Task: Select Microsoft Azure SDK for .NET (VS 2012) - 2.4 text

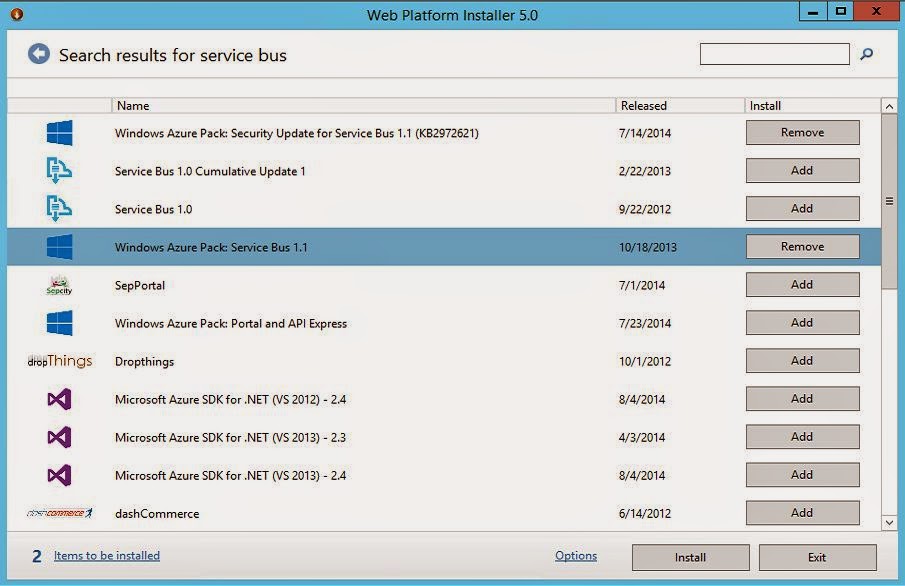Action: pos(230,400)
